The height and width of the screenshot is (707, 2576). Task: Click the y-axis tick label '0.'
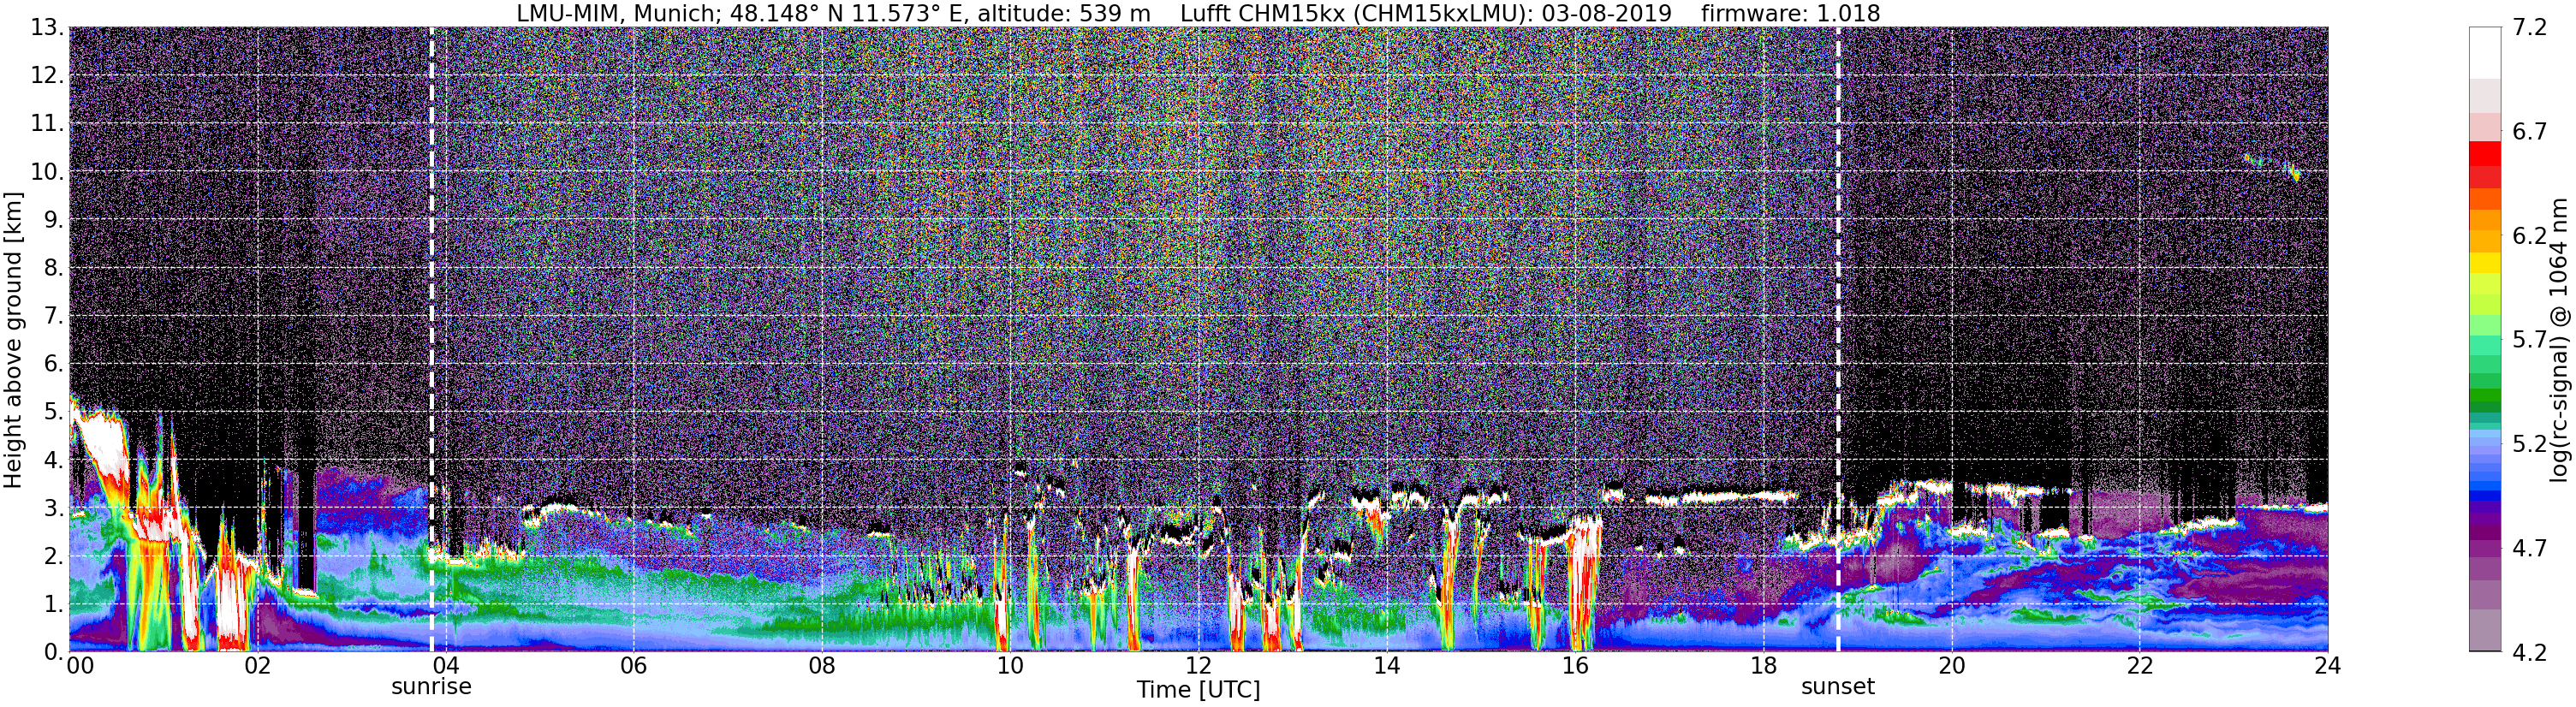(x=54, y=652)
